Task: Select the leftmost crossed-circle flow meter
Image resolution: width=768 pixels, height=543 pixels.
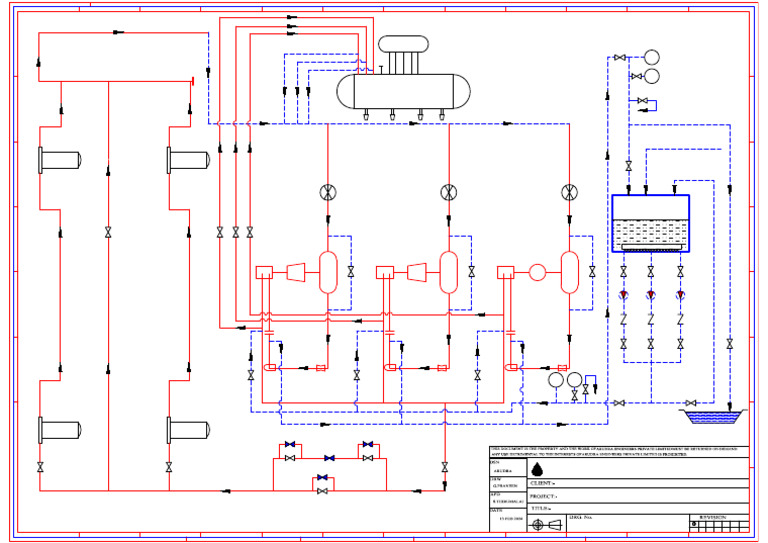Action: [328, 192]
